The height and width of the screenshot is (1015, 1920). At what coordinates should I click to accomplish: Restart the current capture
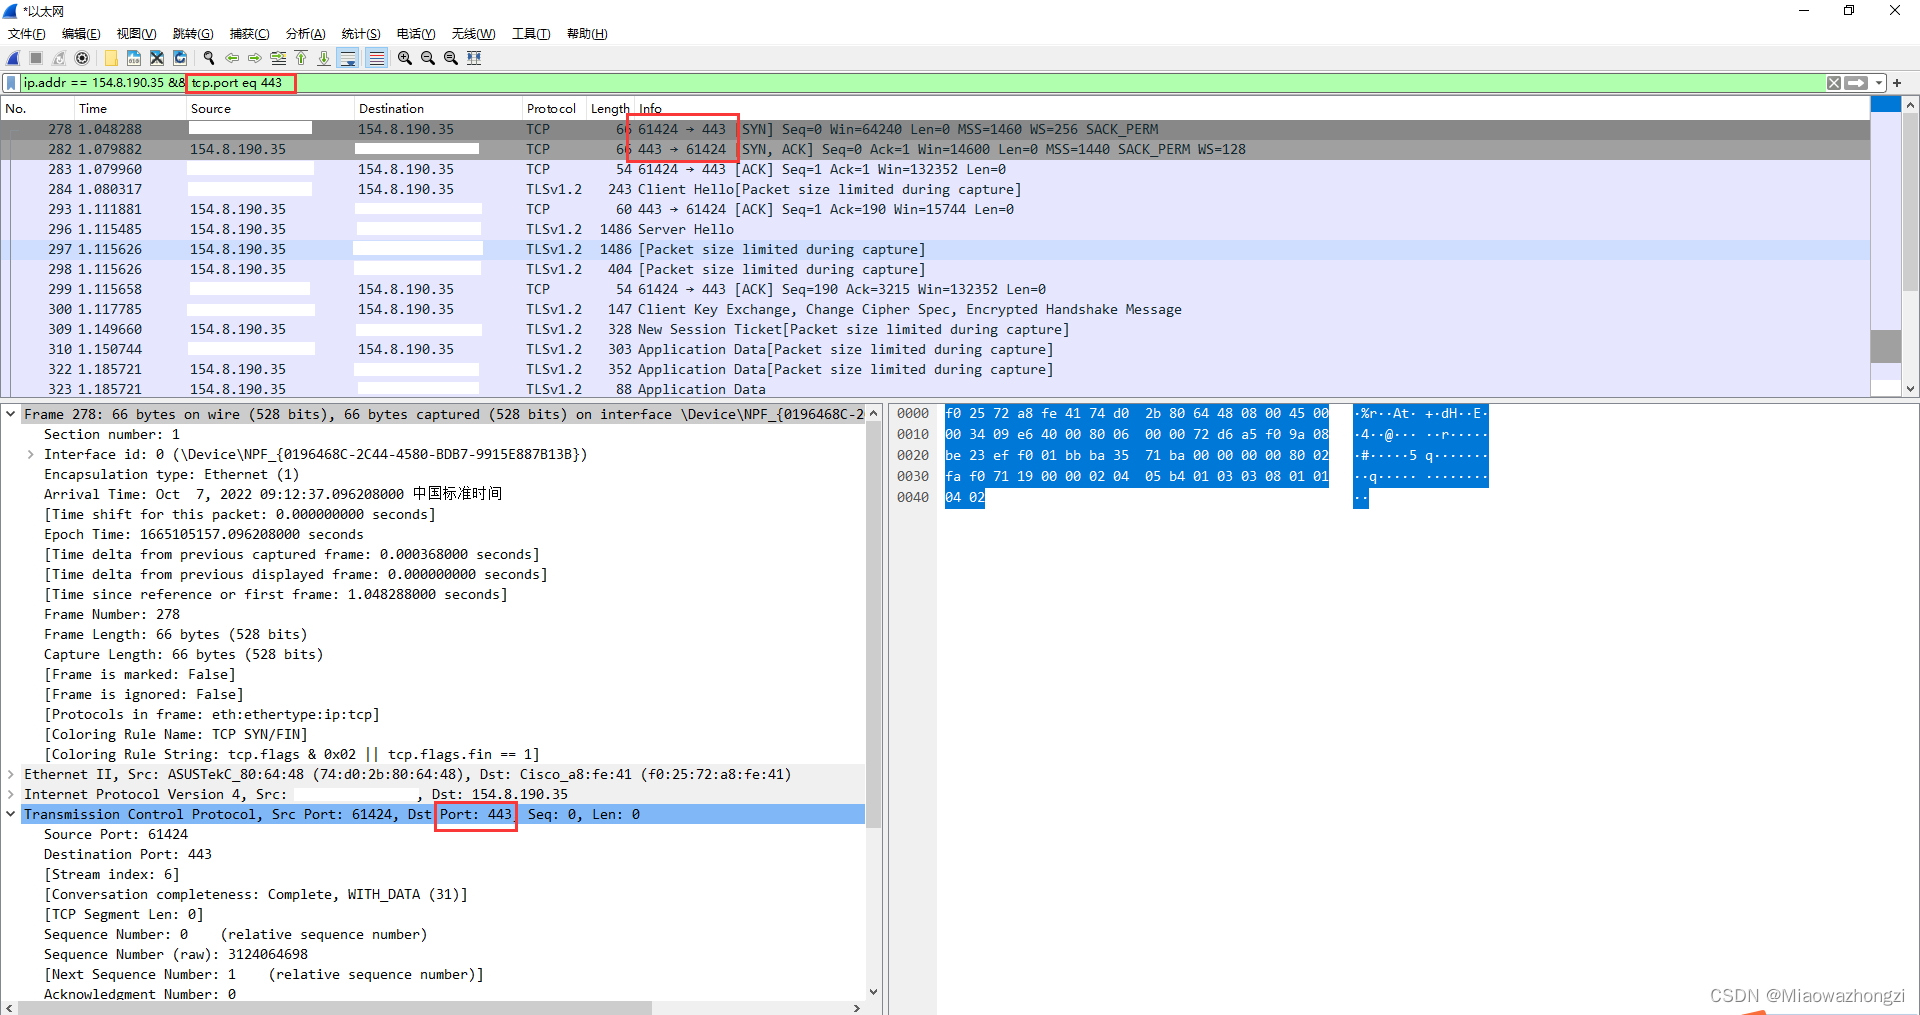pyautogui.click(x=59, y=58)
